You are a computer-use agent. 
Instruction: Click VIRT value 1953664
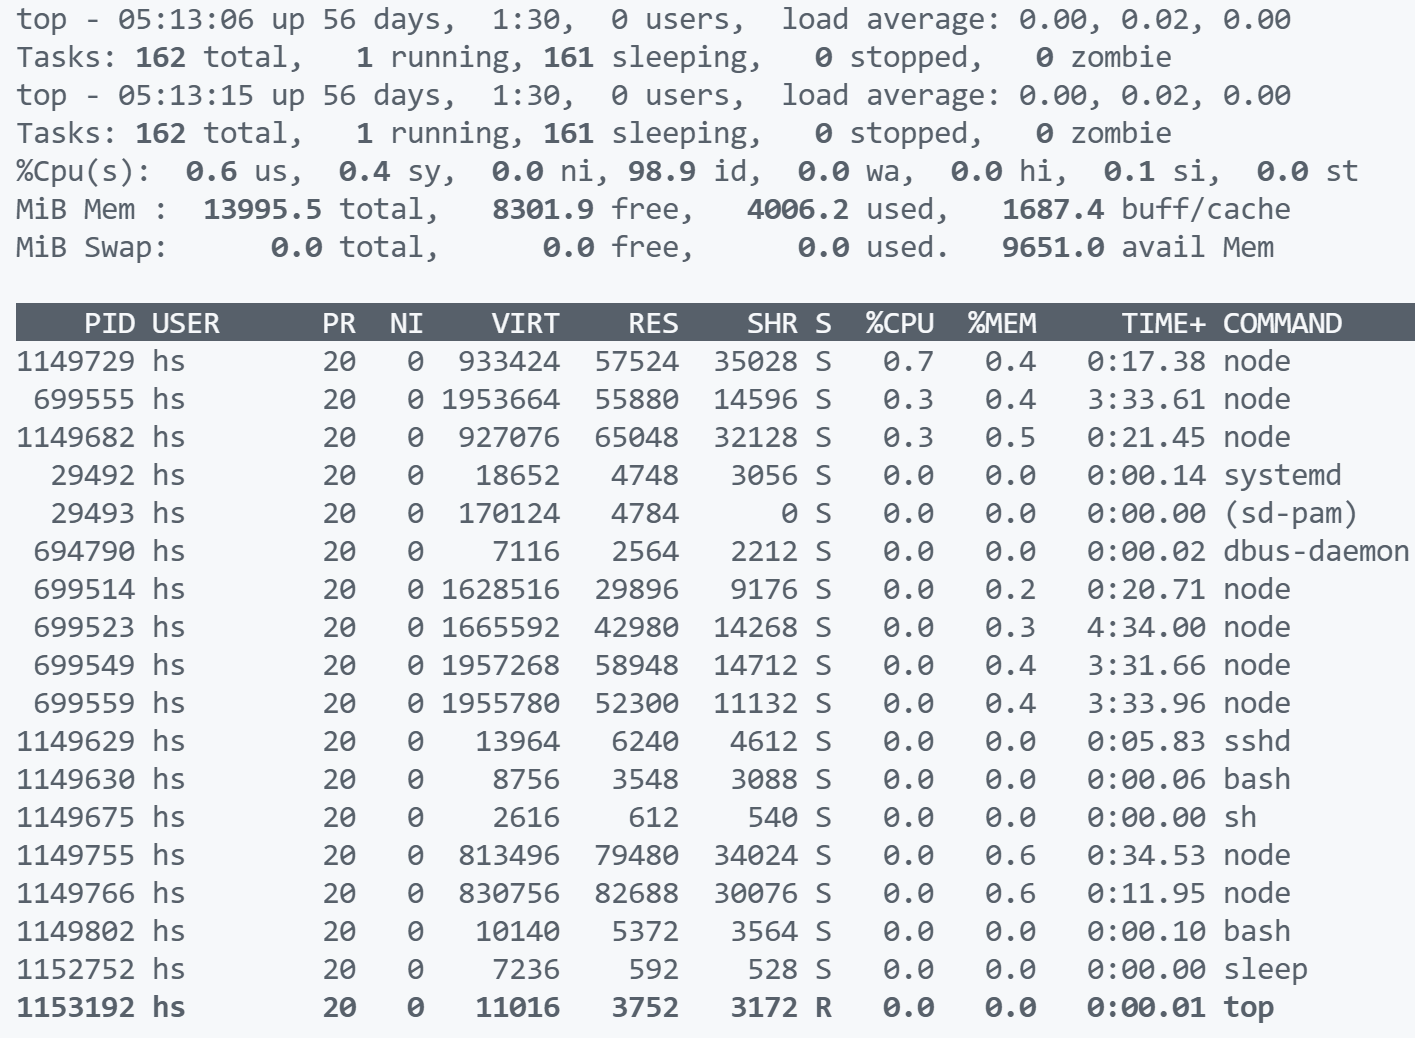coord(500,399)
